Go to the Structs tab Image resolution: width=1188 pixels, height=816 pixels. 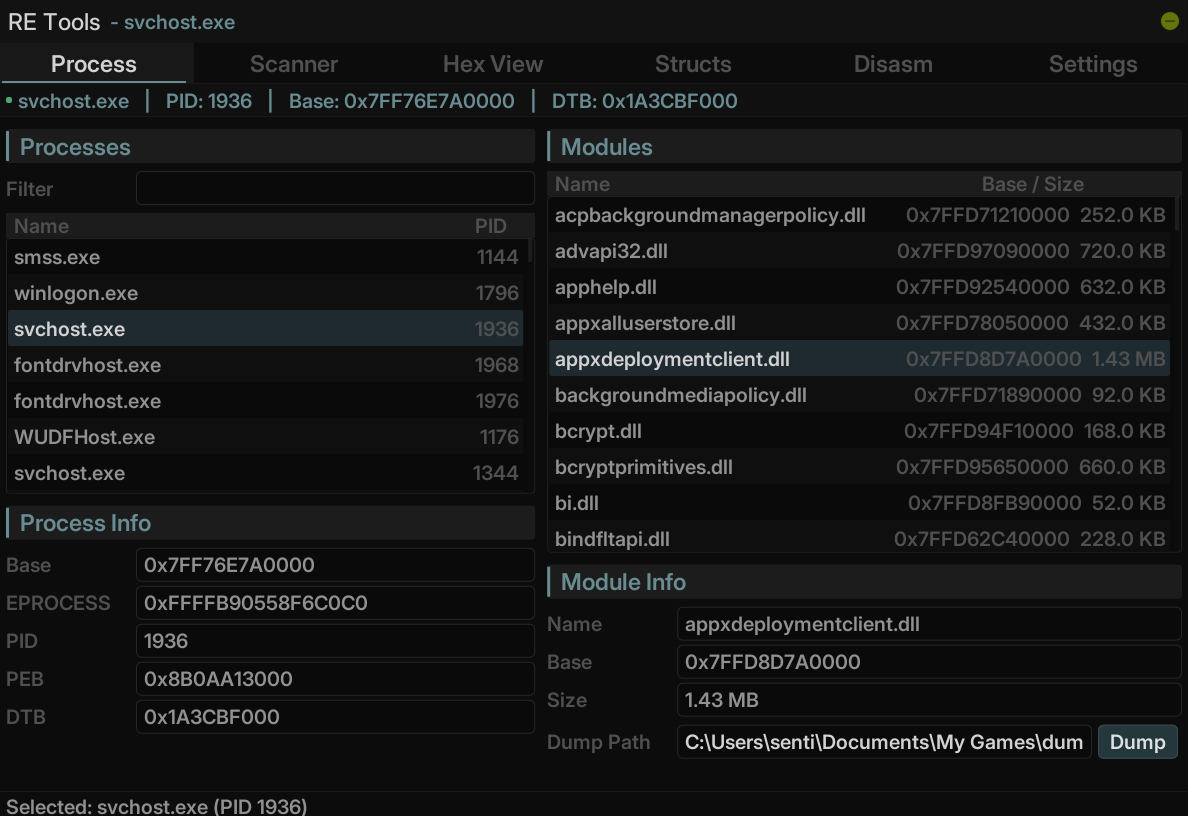(692, 64)
